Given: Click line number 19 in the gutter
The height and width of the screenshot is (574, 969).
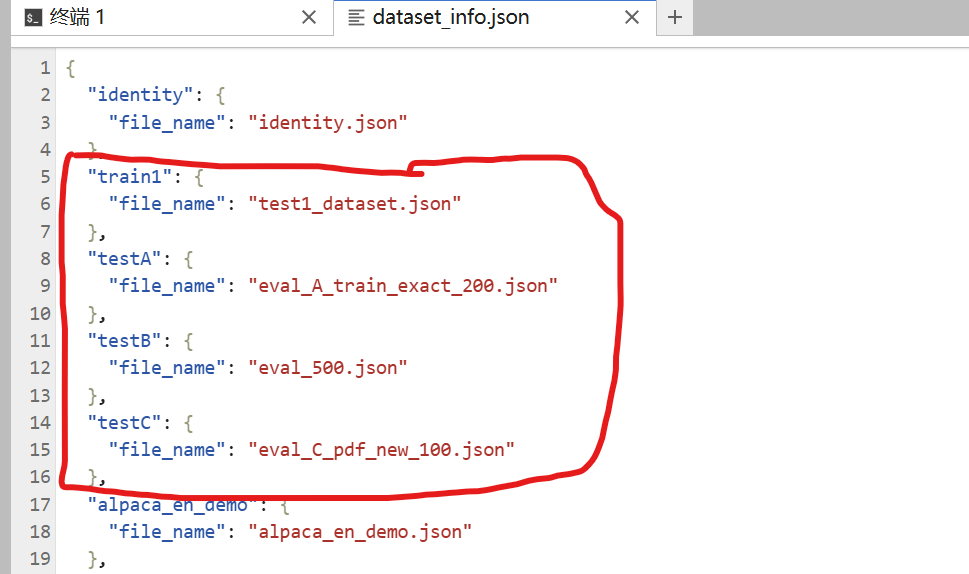Looking at the screenshot, I should (40, 559).
